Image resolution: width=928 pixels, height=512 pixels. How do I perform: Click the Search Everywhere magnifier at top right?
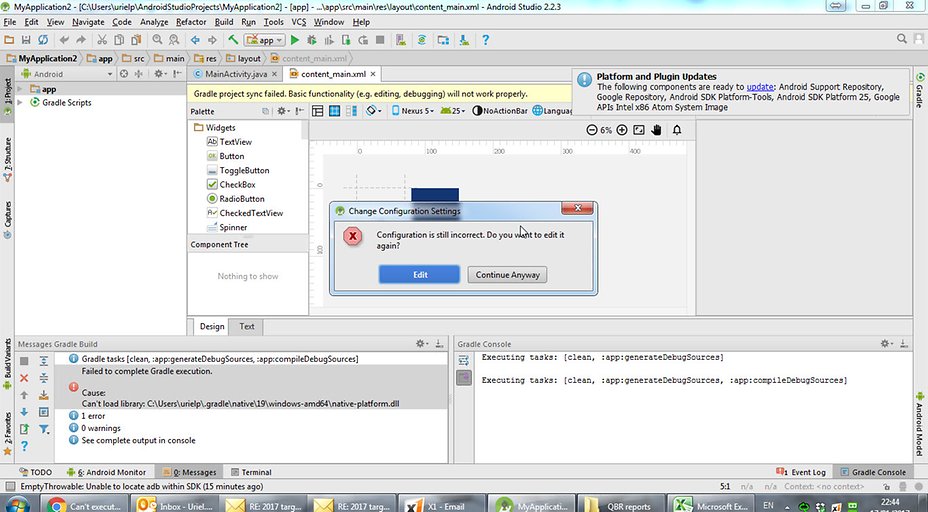coord(901,39)
